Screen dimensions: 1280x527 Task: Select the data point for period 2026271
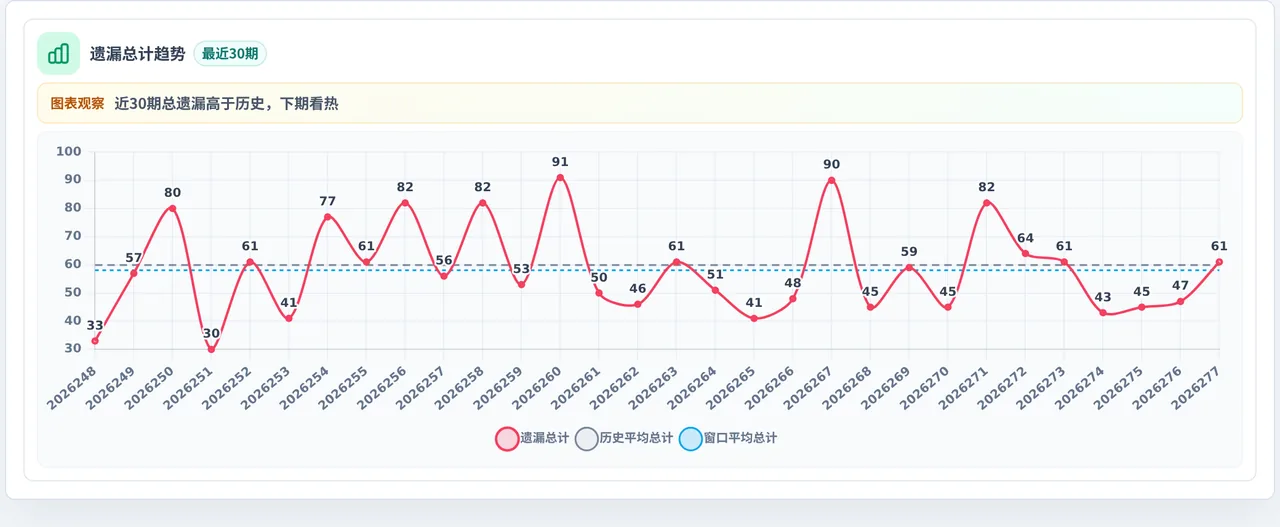tap(986, 203)
